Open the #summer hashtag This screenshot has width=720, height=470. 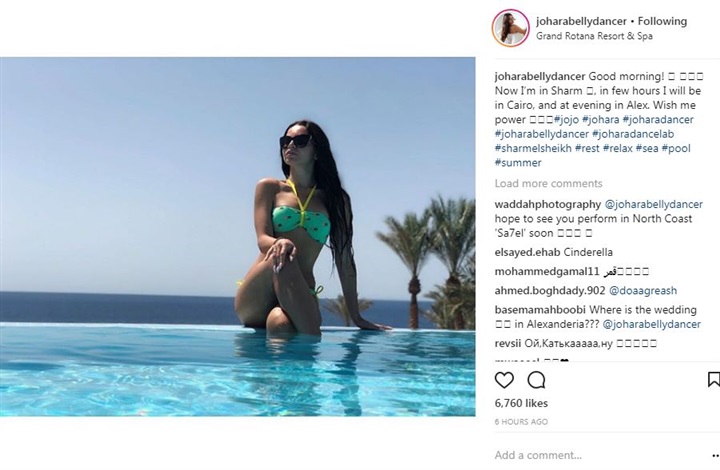pos(518,162)
